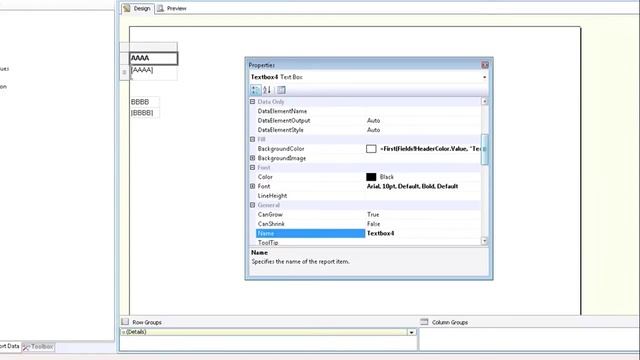Select the BackgroundColor property row

(x=281, y=149)
